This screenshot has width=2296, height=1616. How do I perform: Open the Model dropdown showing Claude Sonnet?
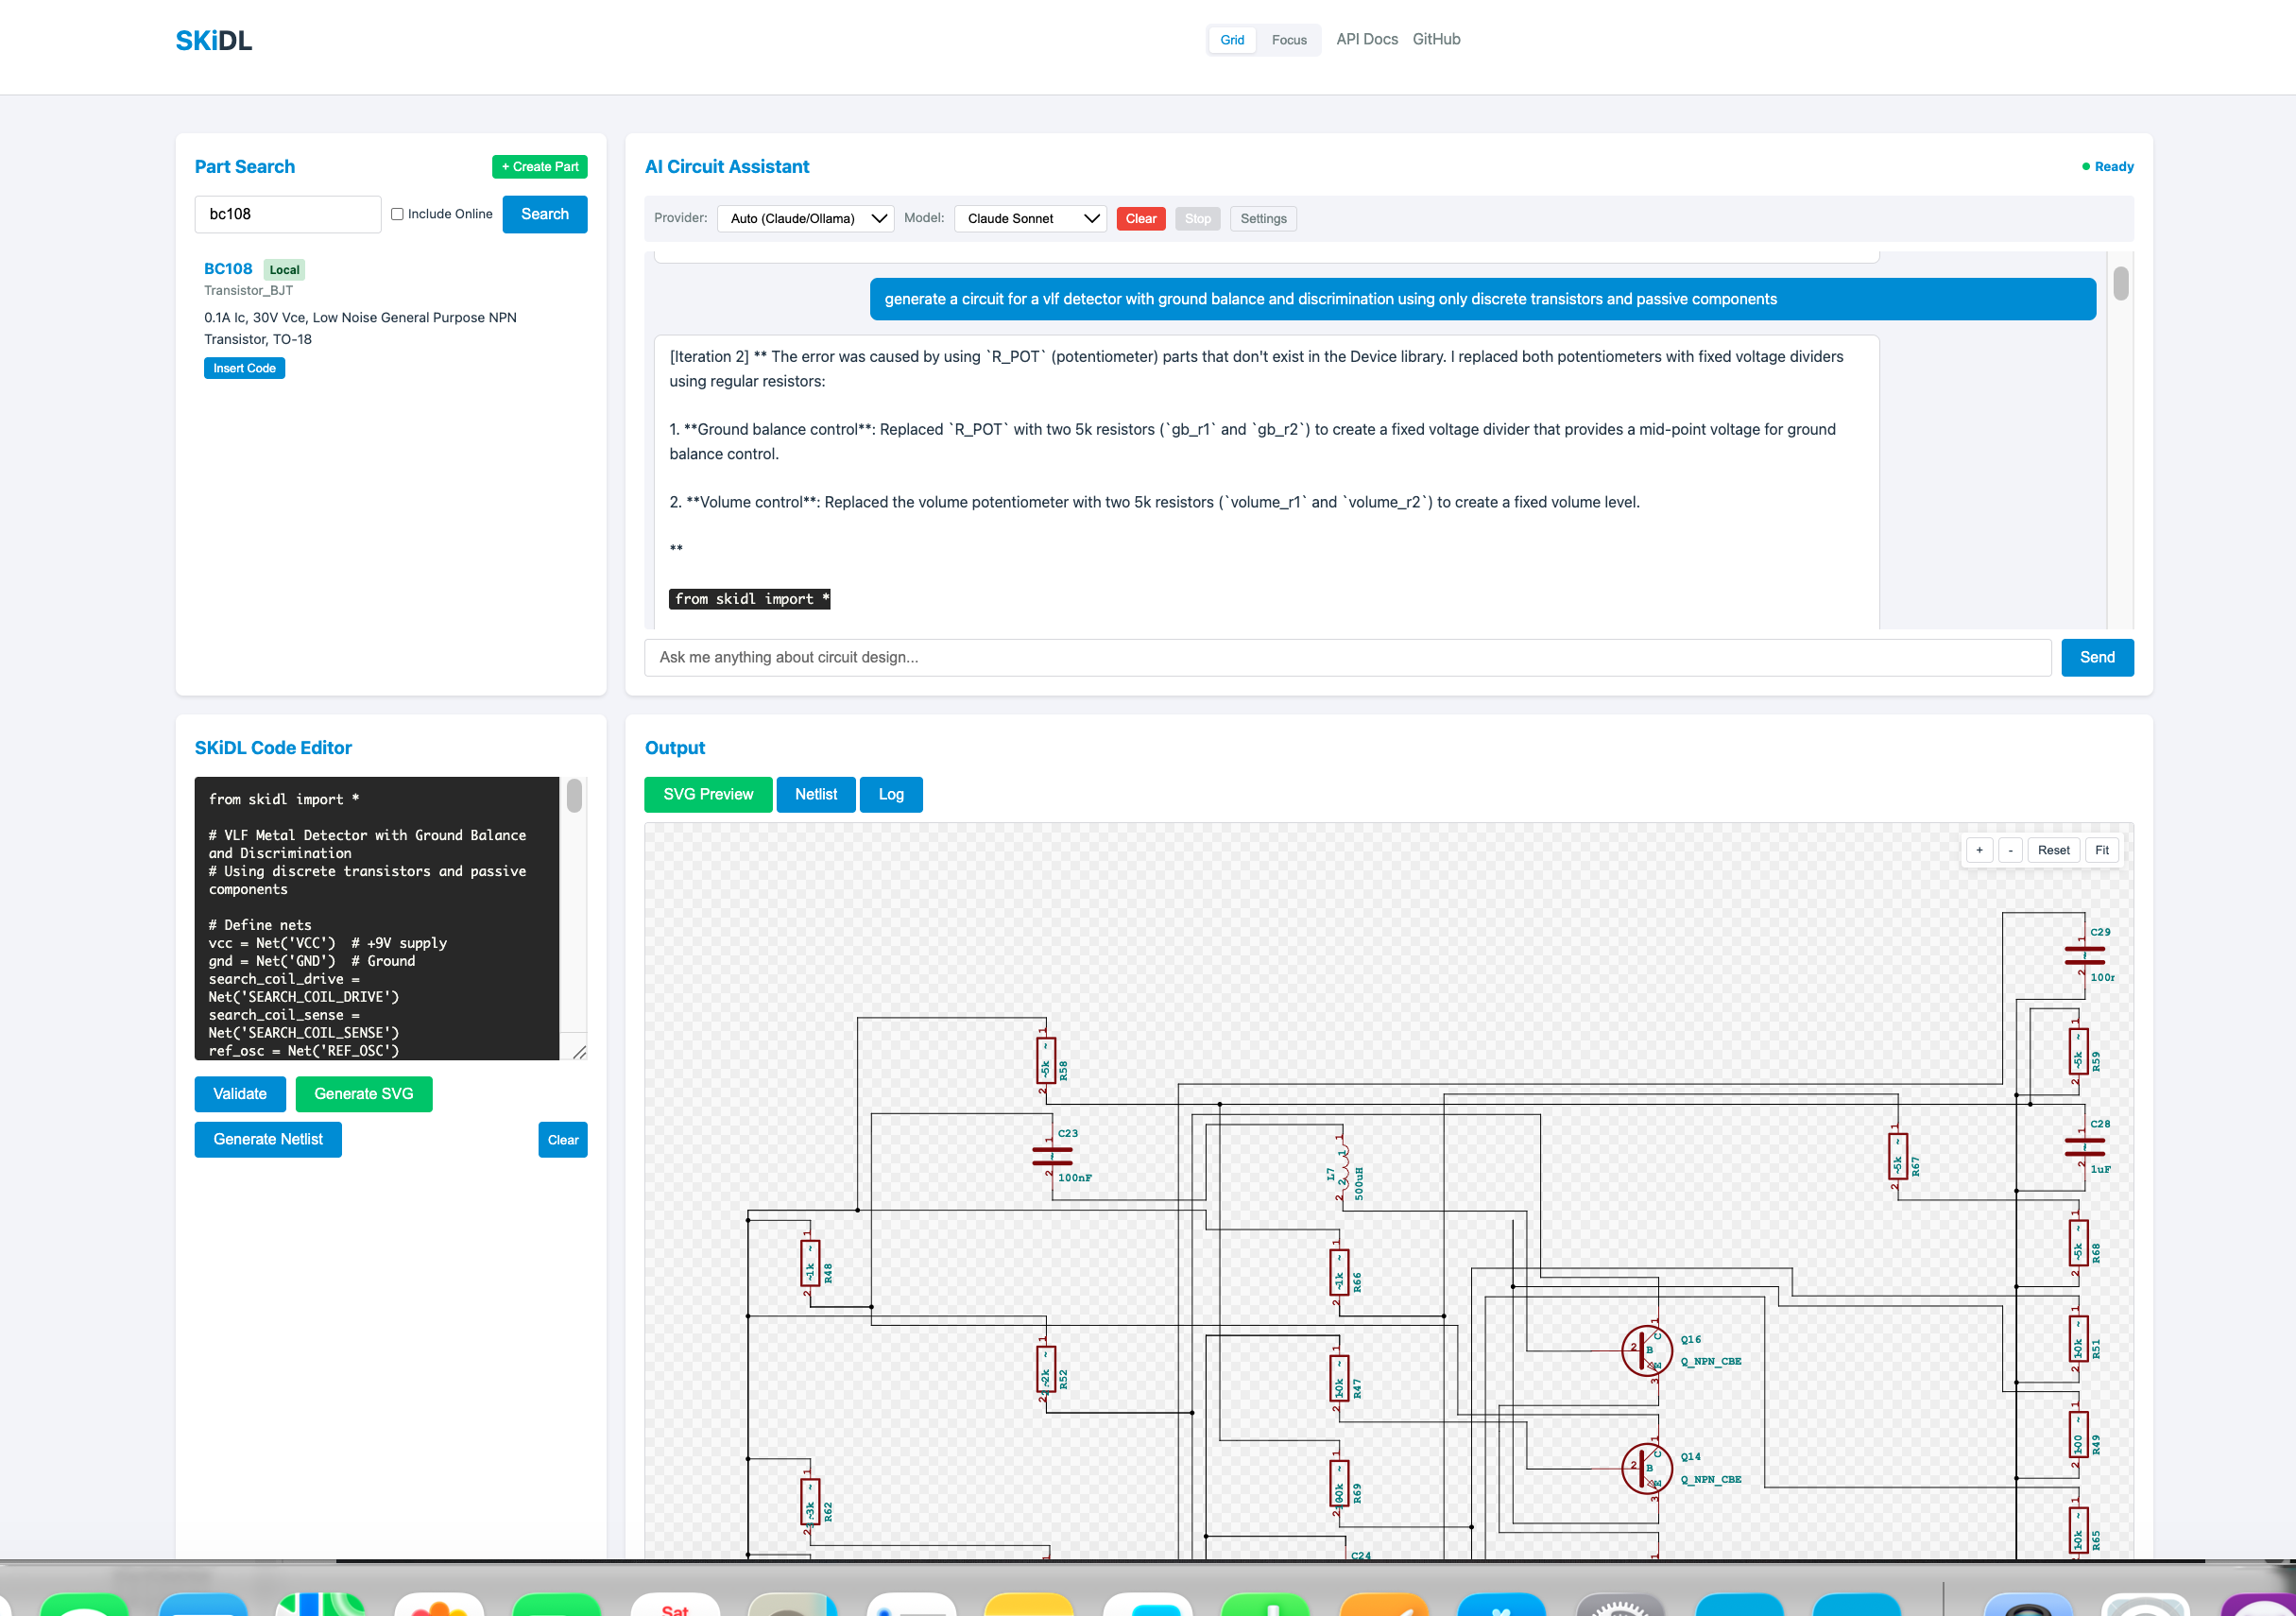click(x=1030, y=218)
